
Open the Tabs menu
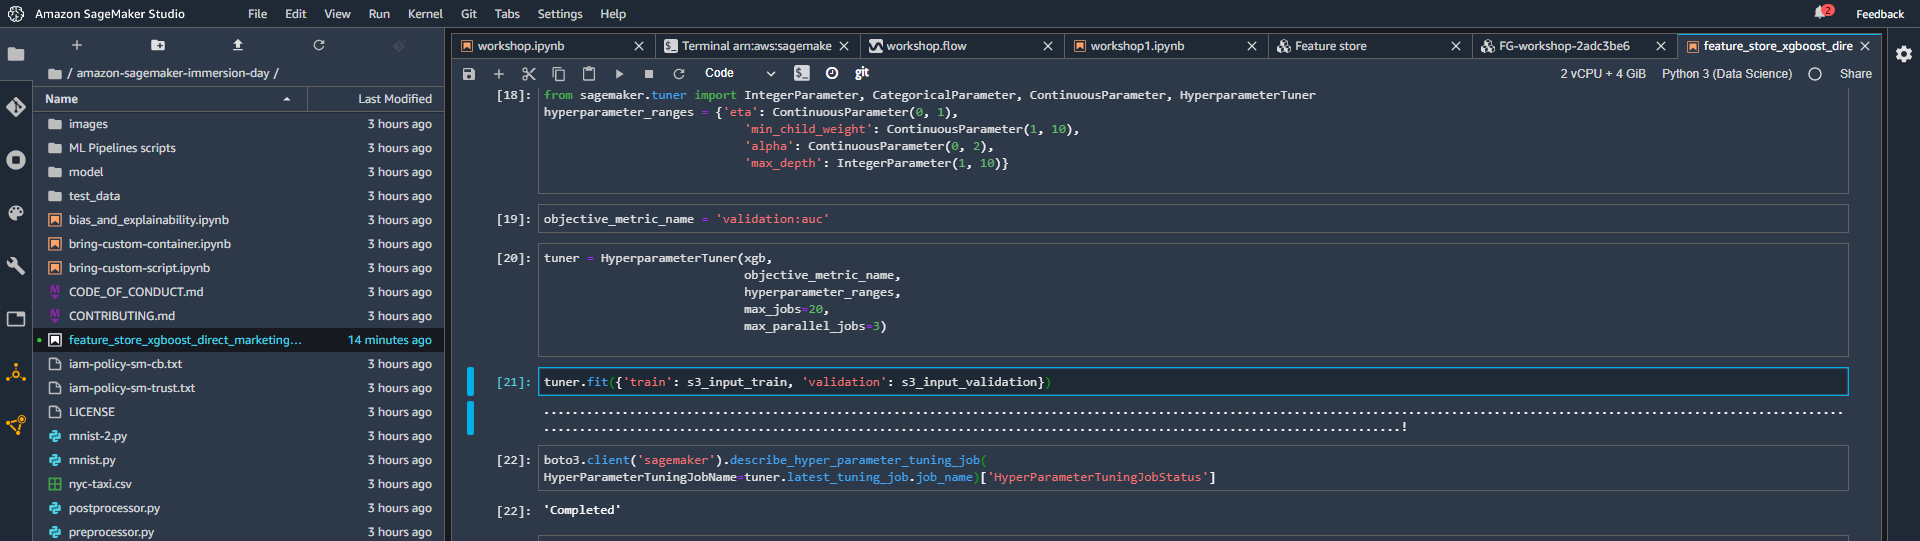(x=507, y=14)
